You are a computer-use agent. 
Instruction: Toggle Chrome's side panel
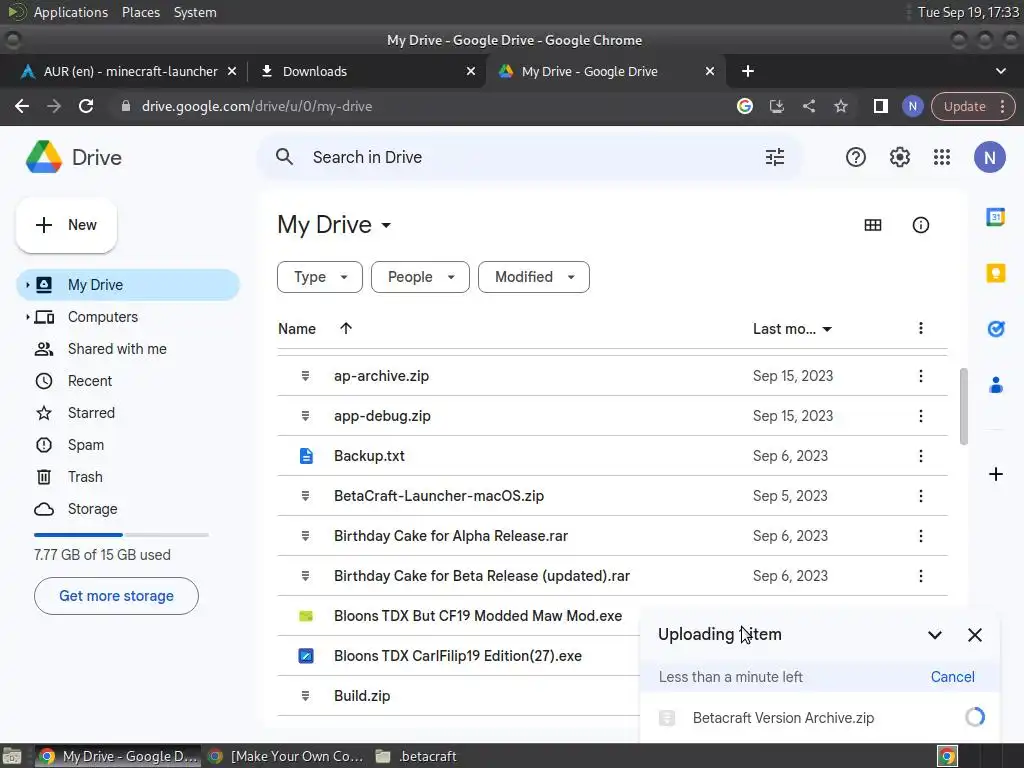(880, 106)
